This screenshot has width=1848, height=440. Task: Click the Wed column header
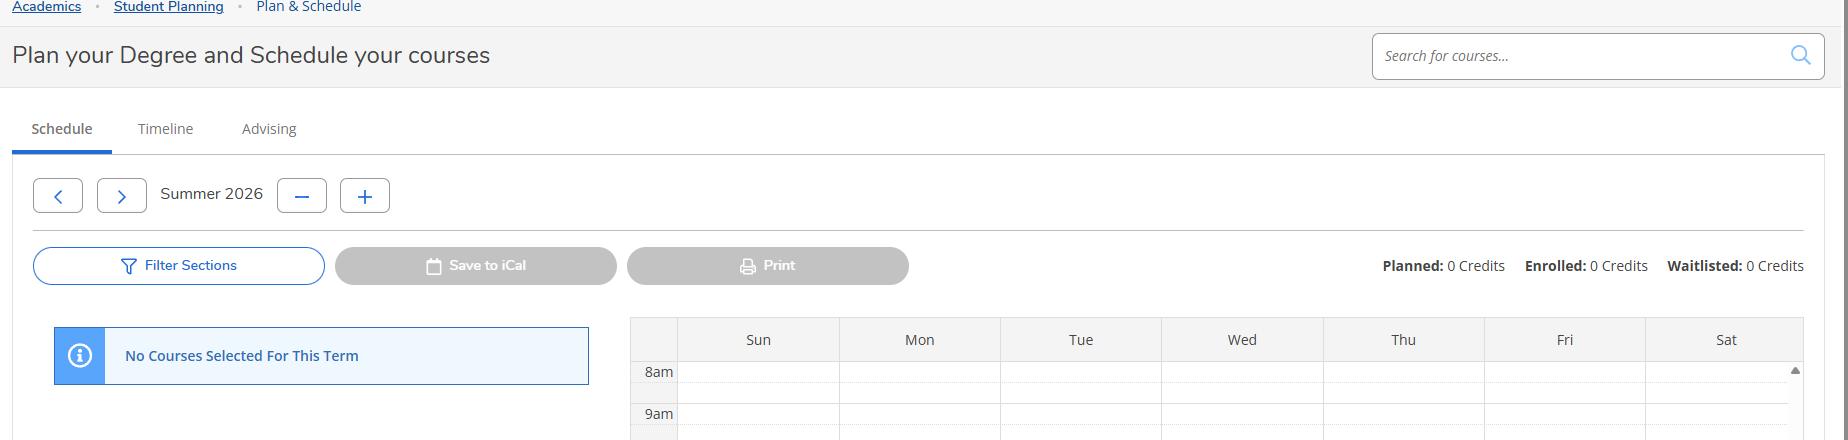click(1242, 340)
